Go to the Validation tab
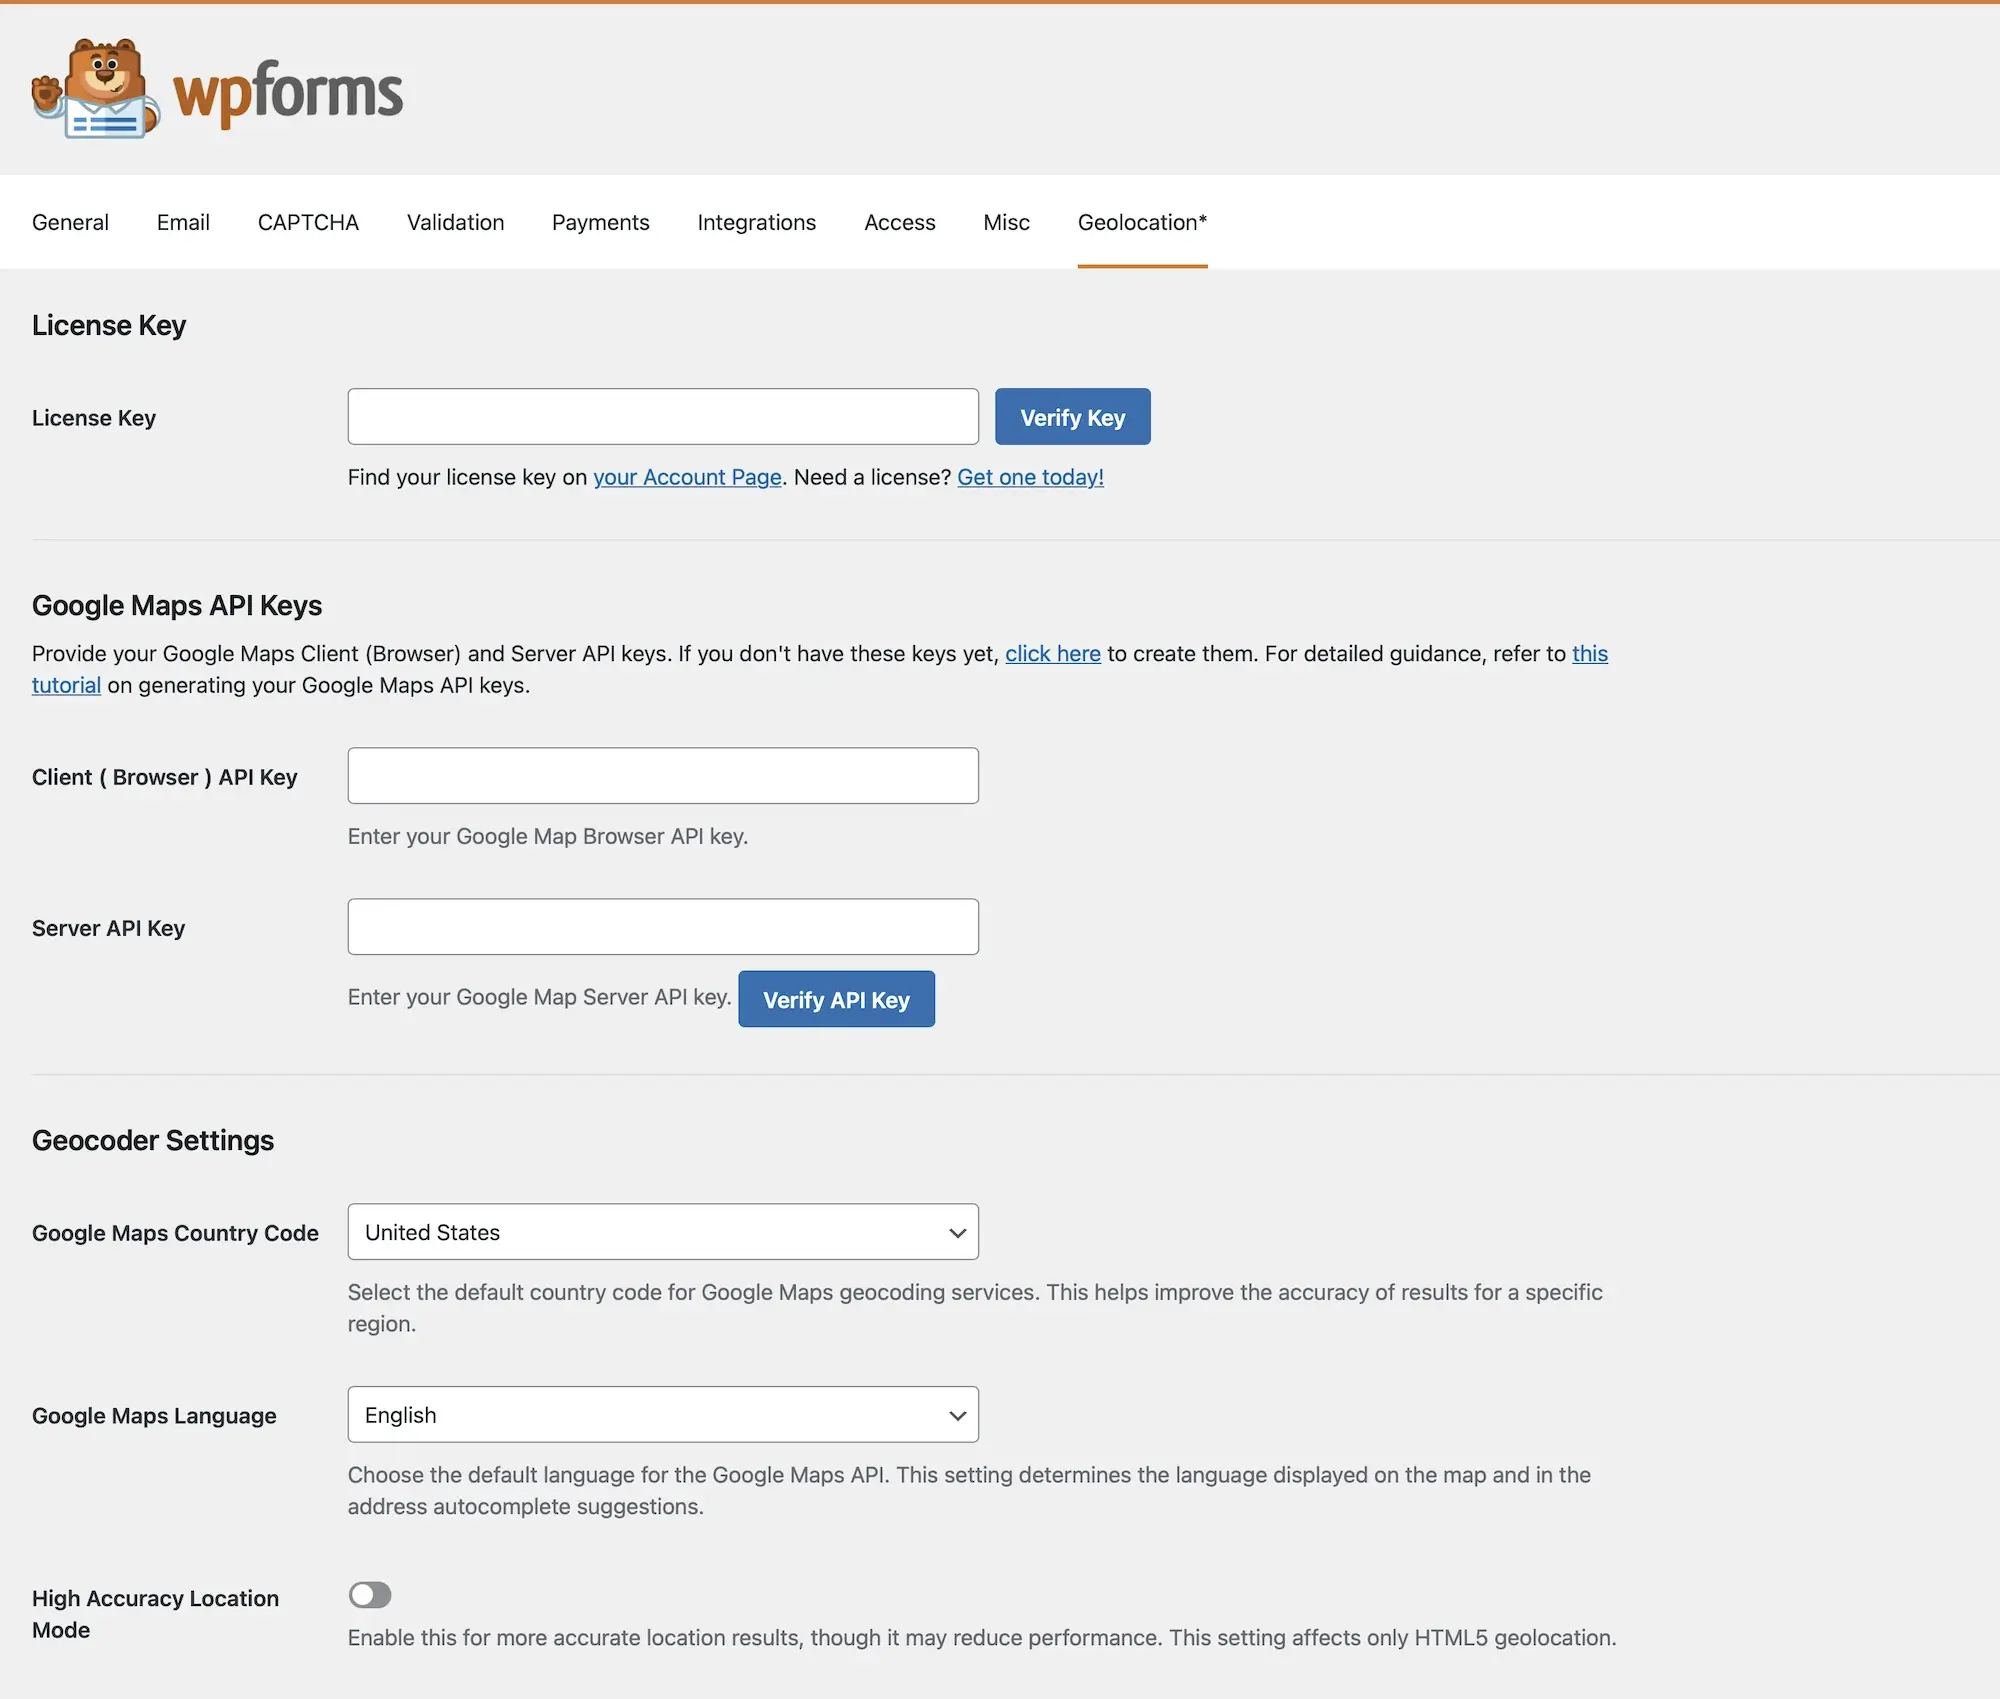 pos(455,222)
